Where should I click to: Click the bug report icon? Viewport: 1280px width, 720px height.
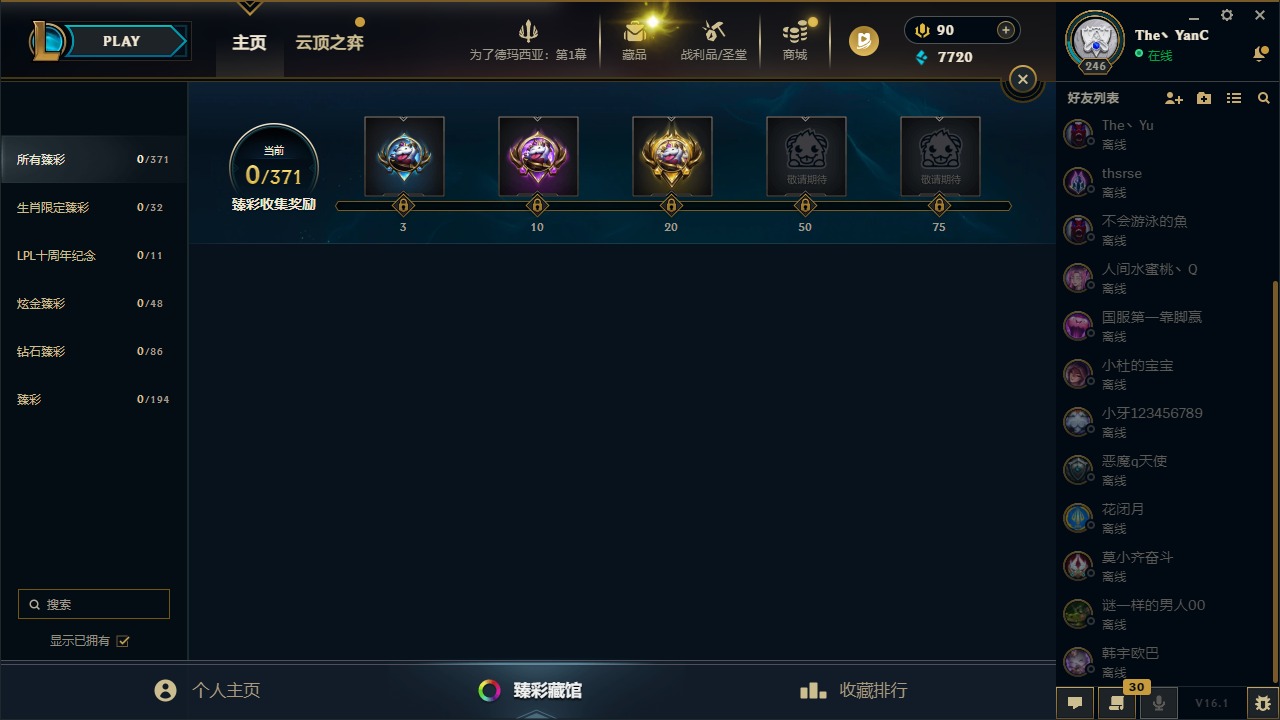1263,703
